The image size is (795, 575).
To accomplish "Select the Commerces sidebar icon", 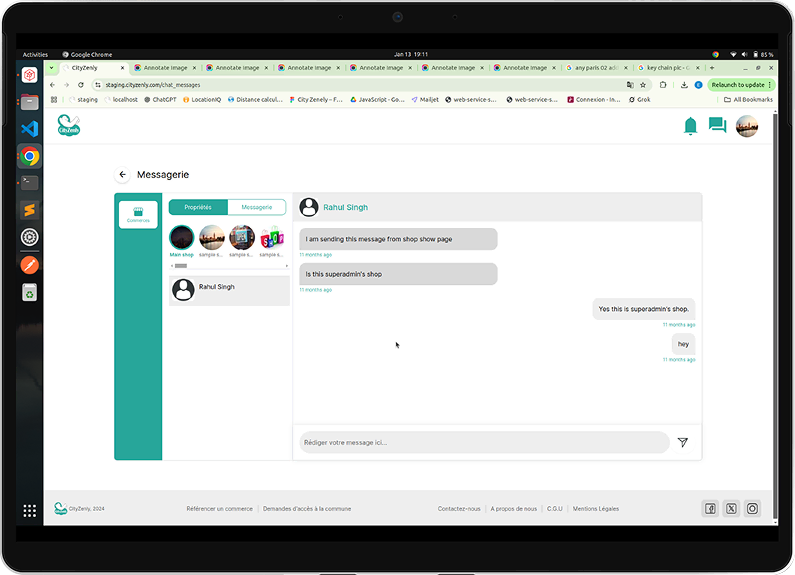I will pos(138,214).
